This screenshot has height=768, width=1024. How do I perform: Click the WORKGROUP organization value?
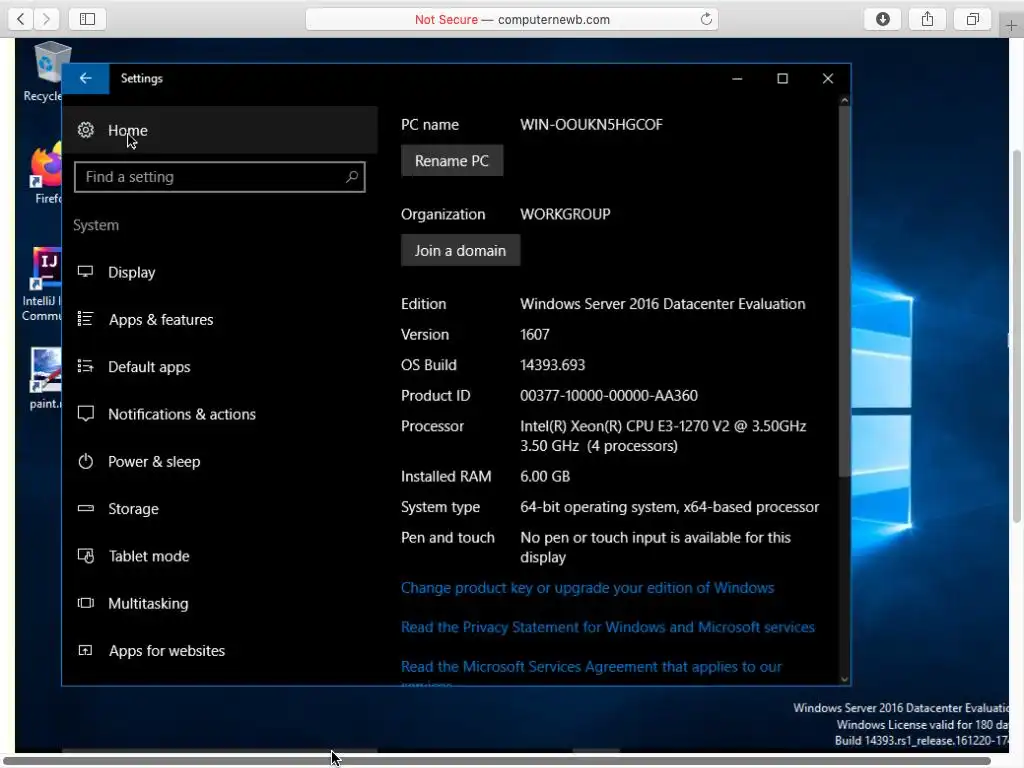565,214
